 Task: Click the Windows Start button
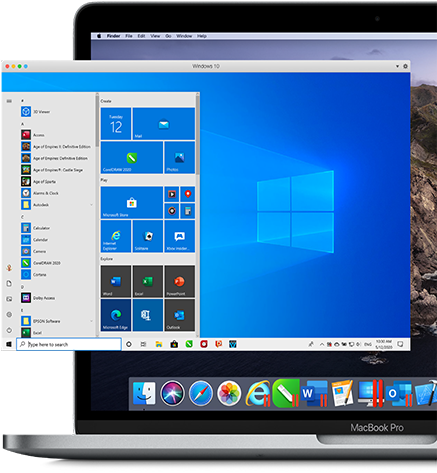tap(9, 344)
